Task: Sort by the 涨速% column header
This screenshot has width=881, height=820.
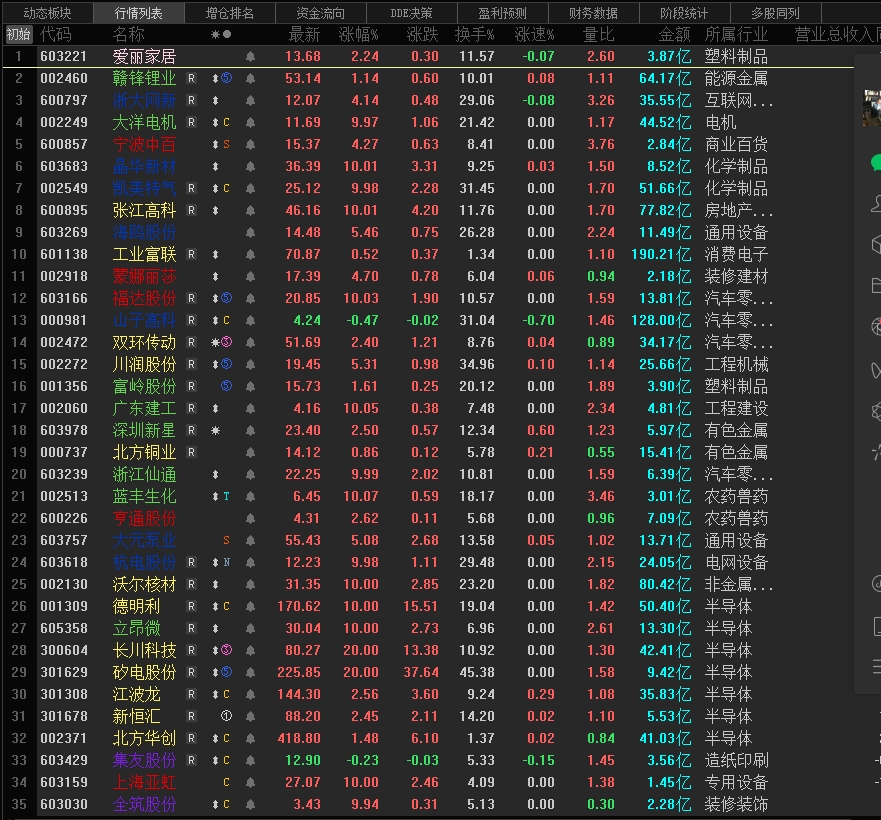Action: pyautogui.click(x=534, y=34)
